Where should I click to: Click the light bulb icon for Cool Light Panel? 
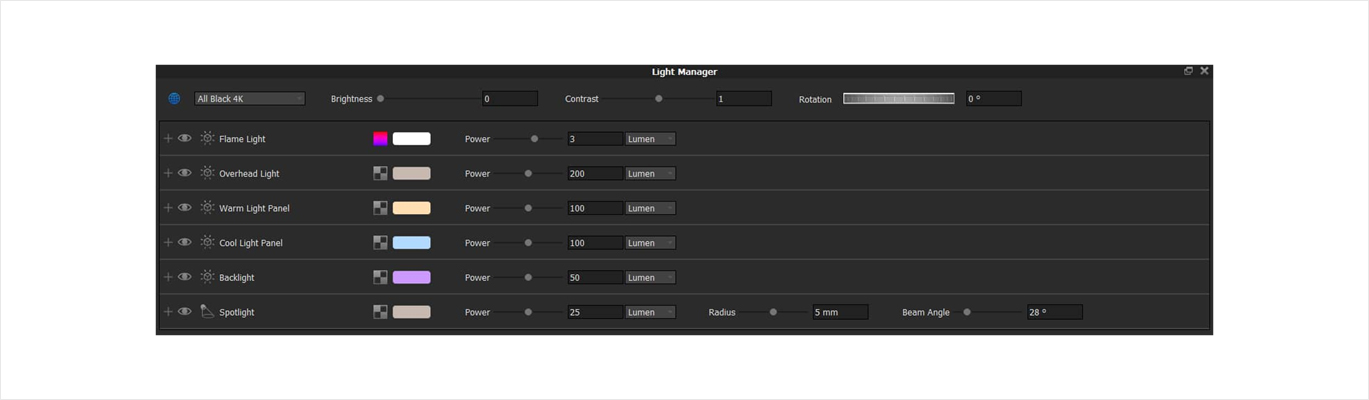[207, 242]
